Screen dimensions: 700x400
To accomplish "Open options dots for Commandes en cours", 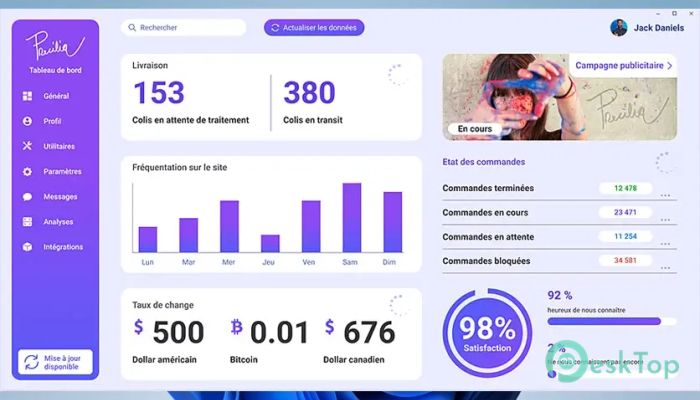I will 665,220.
